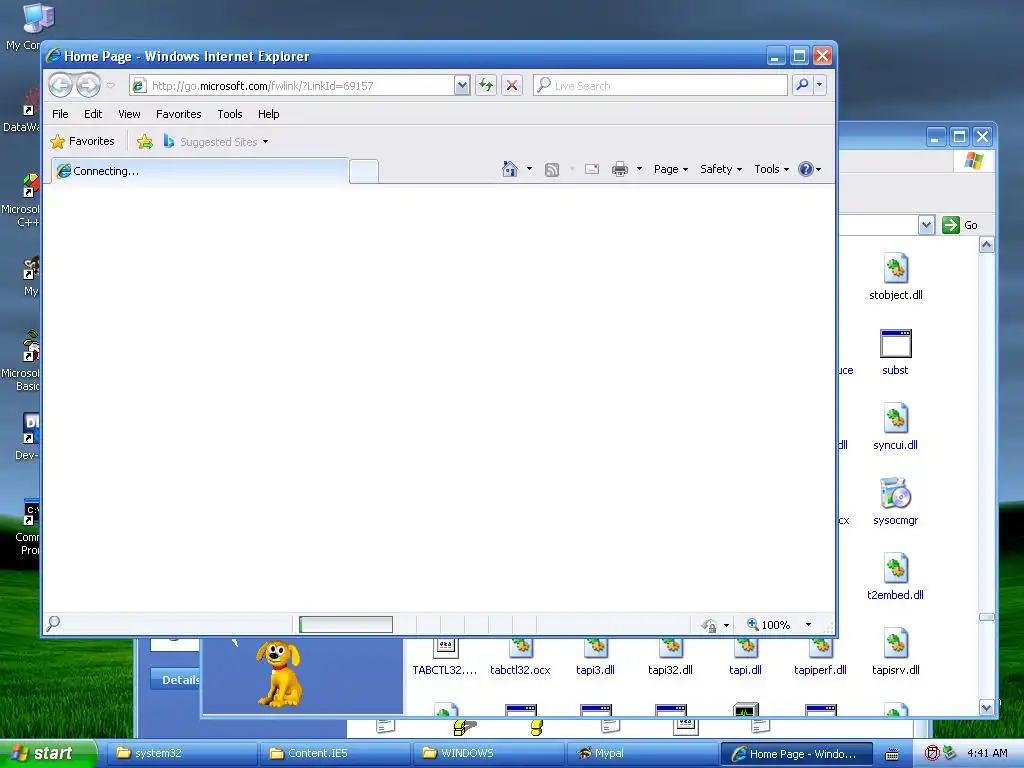Click the Start button
This screenshot has width=1024, height=768.
pyautogui.click(x=47, y=753)
